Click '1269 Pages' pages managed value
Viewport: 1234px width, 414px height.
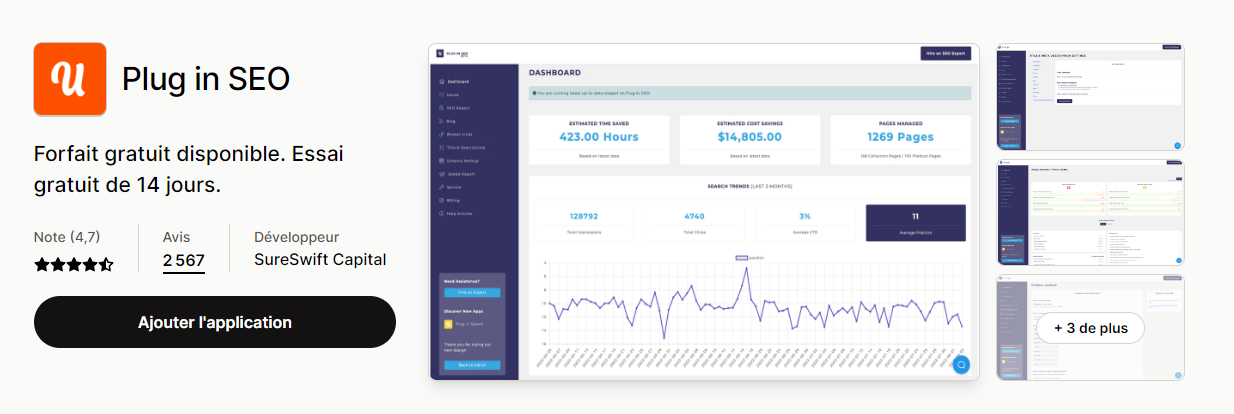[x=901, y=137]
